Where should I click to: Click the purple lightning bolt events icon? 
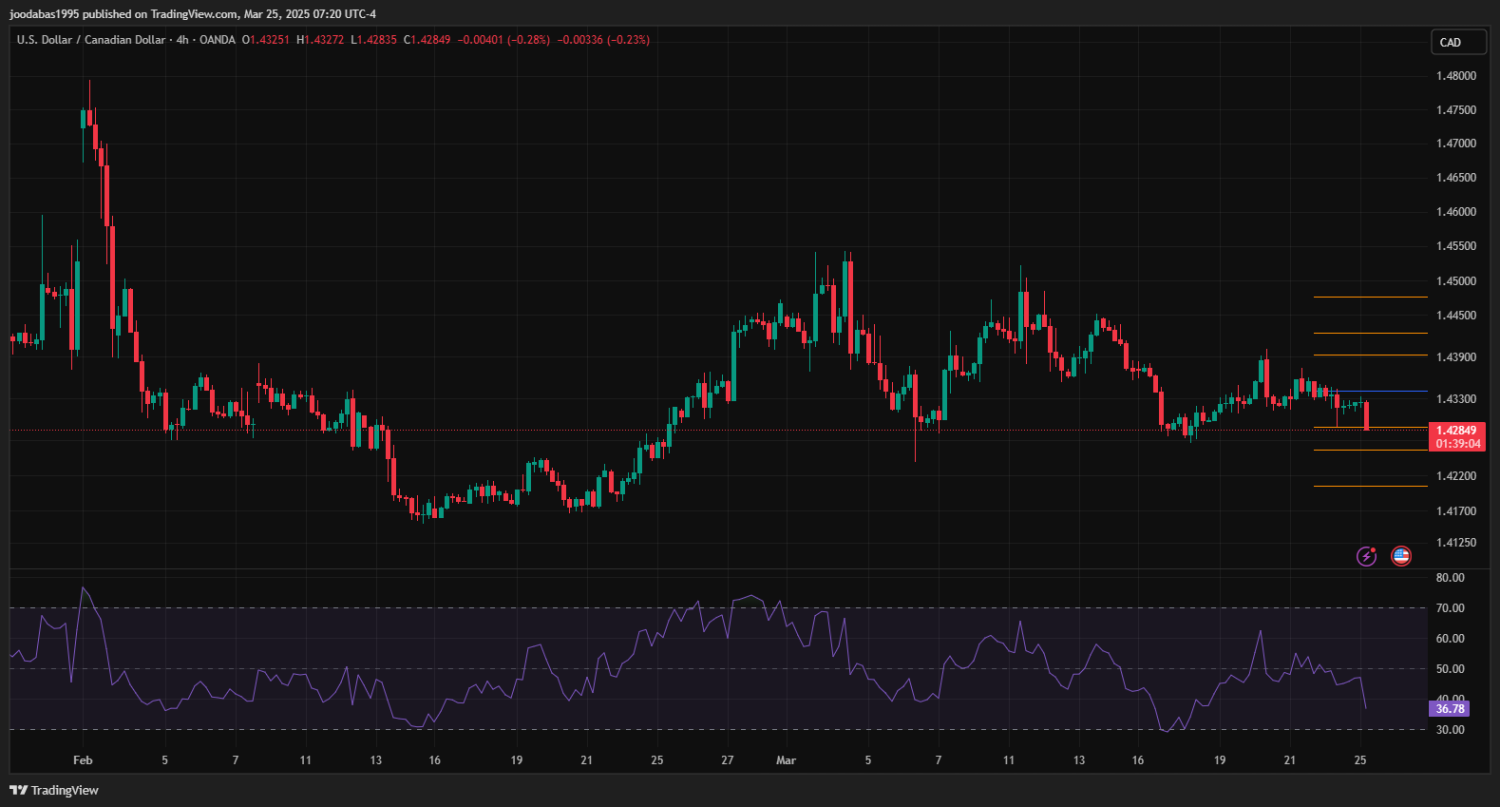pyautogui.click(x=1366, y=556)
